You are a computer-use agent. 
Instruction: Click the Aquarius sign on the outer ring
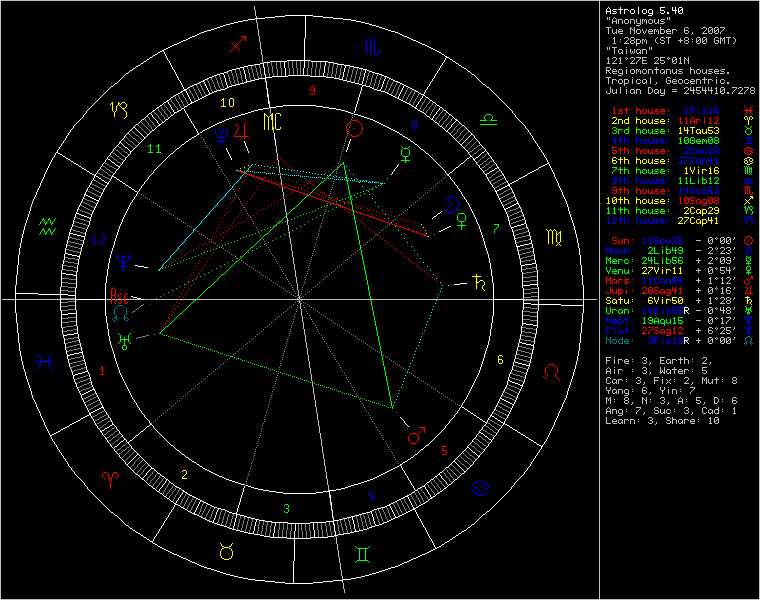tap(48, 227)
